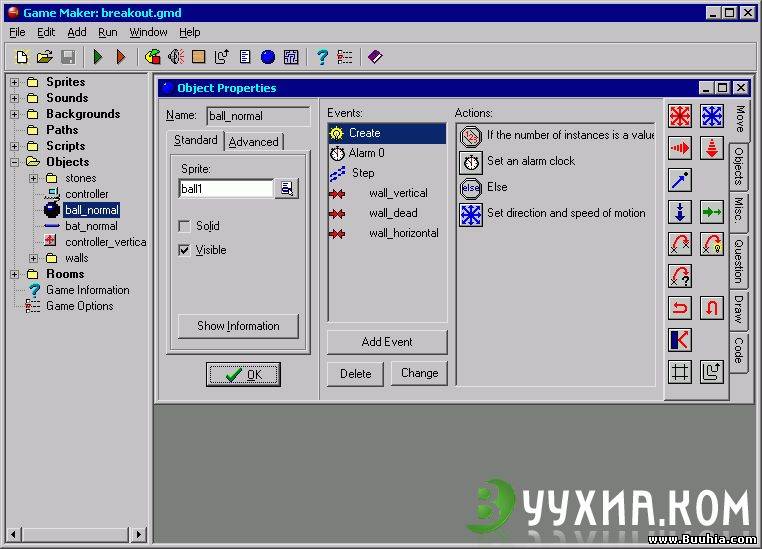Switch to the Advanced tab

pos(254,142)
